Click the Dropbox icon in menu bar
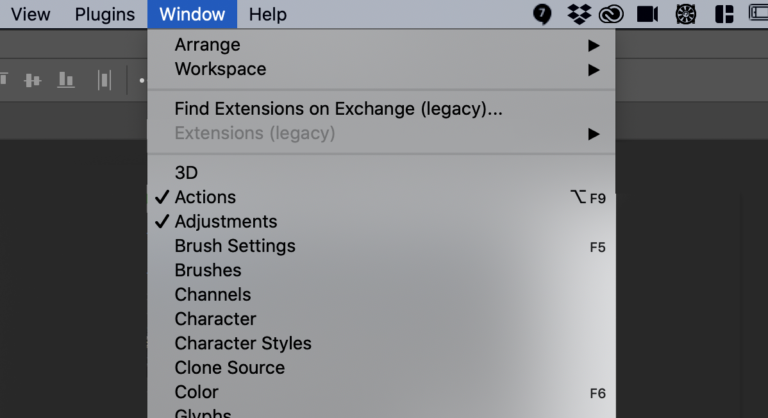This screenshot has width=768, height=418. coord(578,14)
